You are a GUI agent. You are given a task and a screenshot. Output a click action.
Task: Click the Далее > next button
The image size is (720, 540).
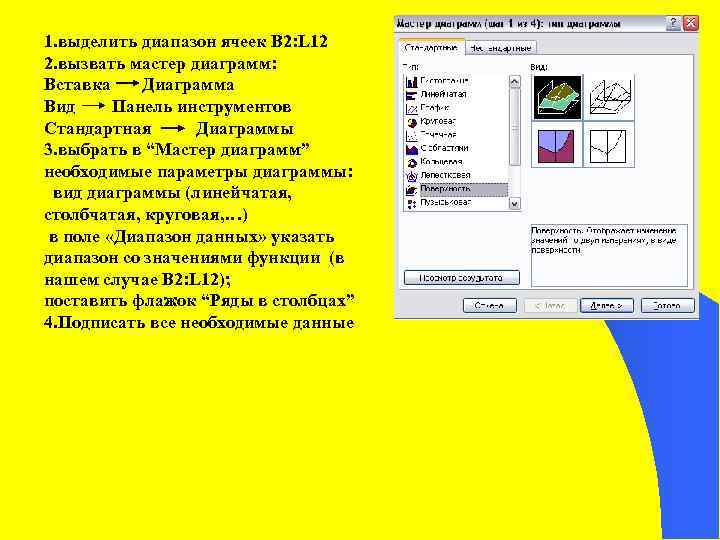pyautogui.click(x=607, y=305)
